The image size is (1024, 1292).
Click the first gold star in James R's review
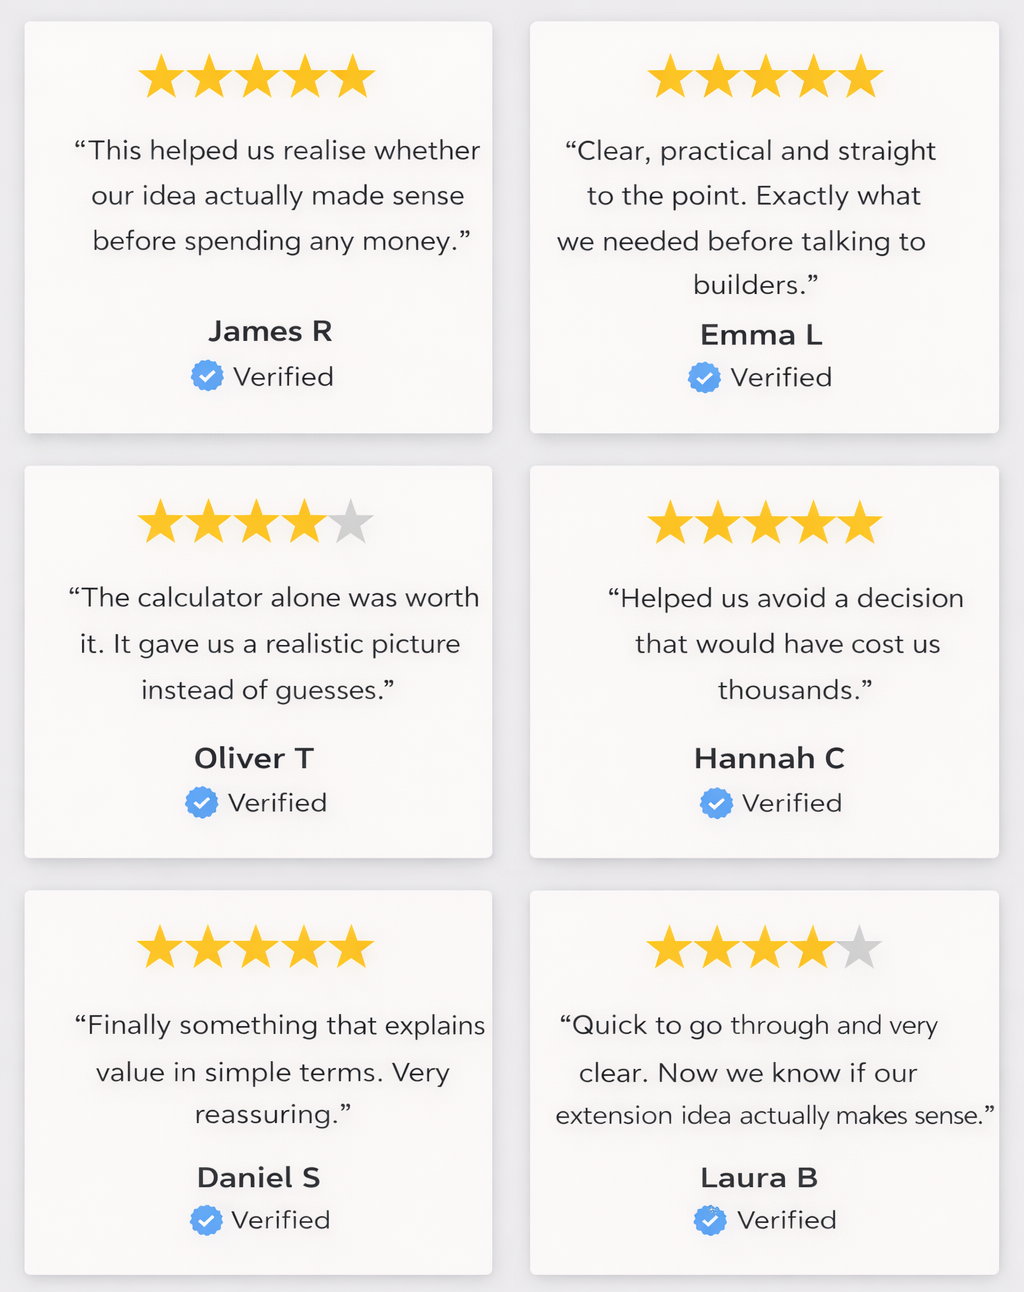(x=161, y=78)
